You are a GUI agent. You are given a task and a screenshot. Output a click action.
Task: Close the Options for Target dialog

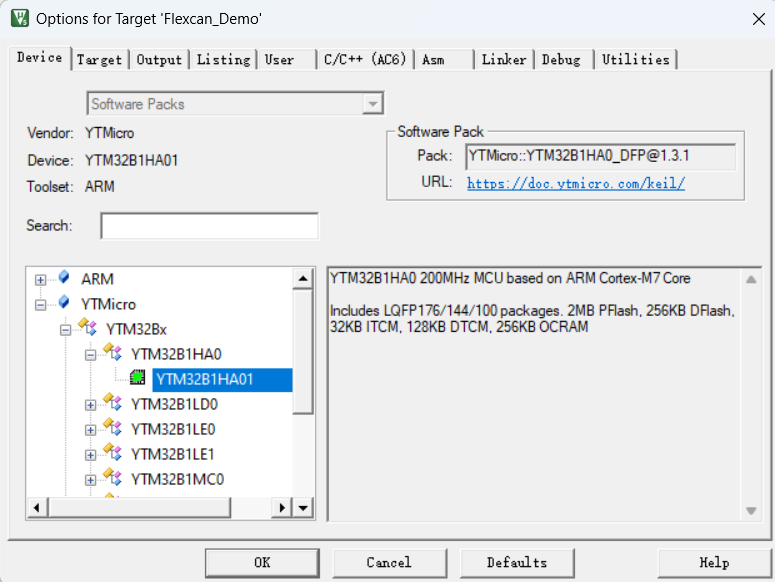point(759,19)
